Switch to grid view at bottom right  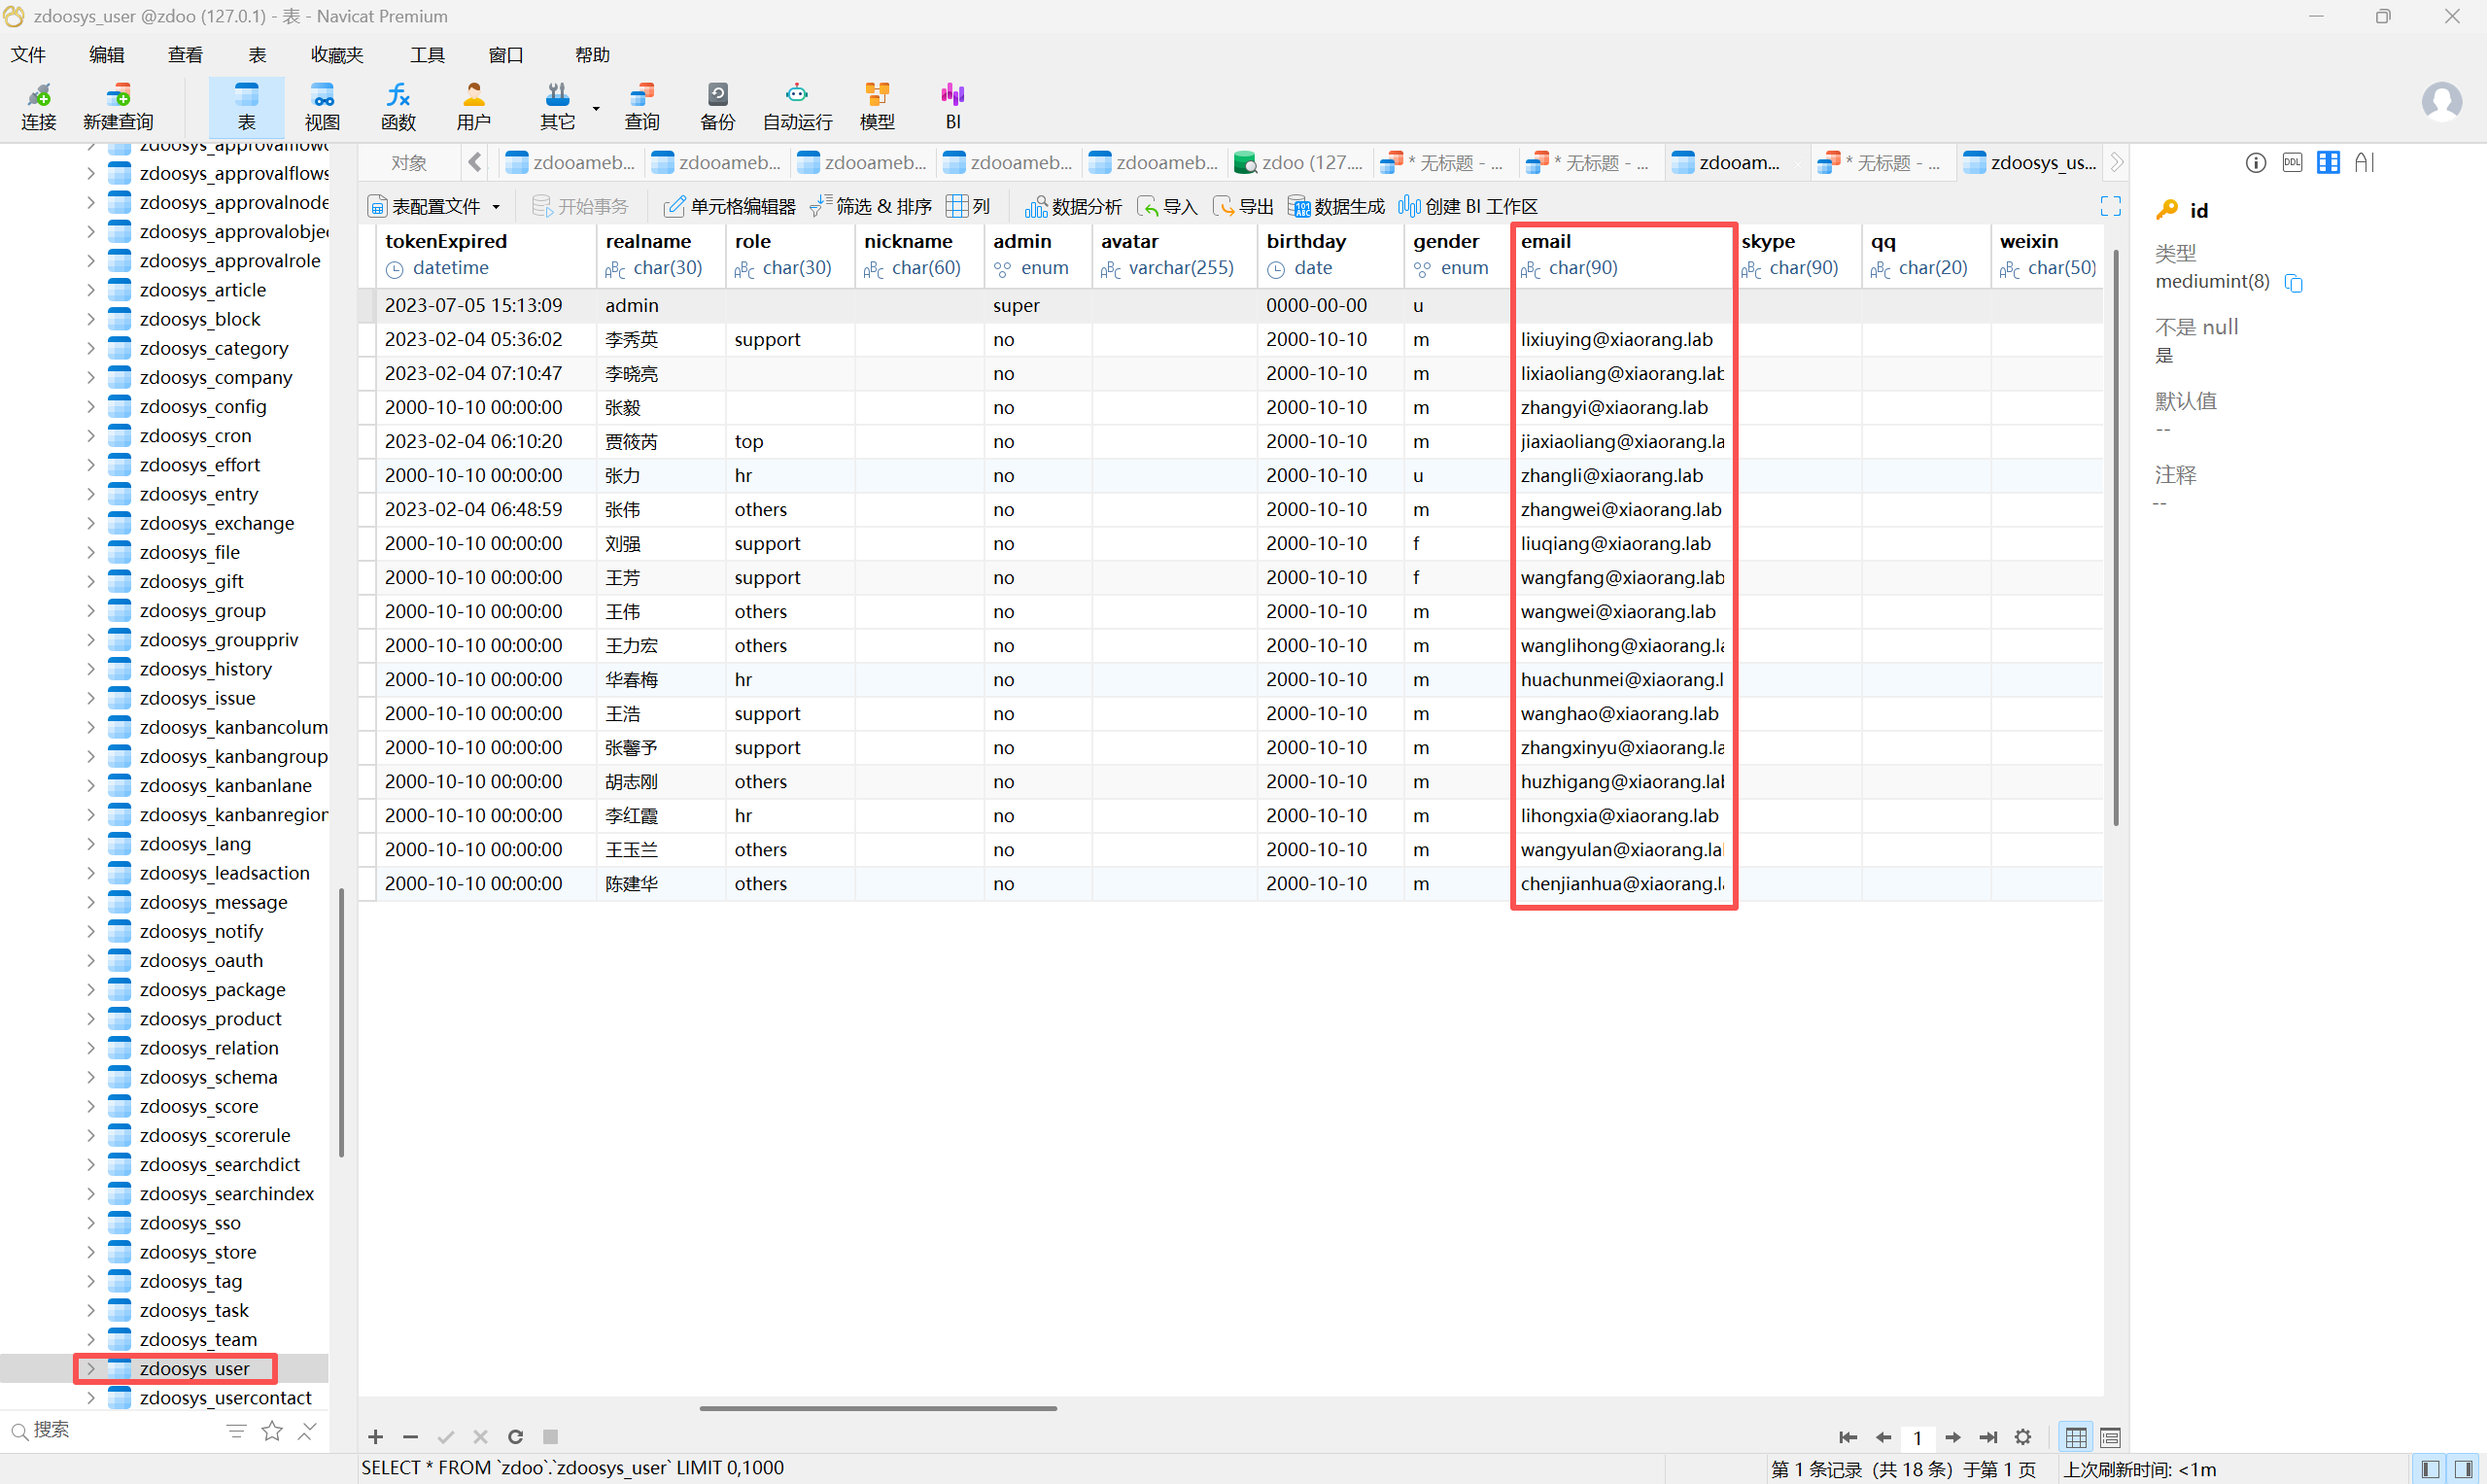click(x=2076, y=1437)
